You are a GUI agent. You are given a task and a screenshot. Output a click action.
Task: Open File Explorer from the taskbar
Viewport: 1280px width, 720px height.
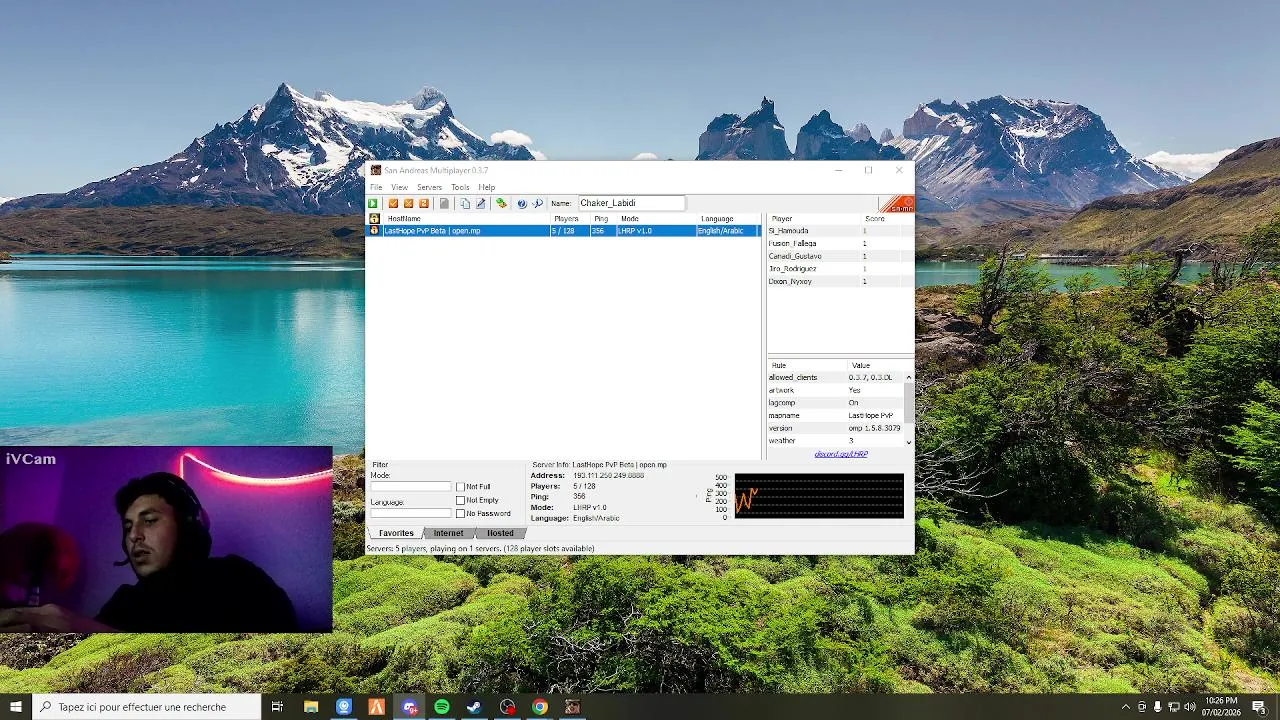click(x=311, y=707)
